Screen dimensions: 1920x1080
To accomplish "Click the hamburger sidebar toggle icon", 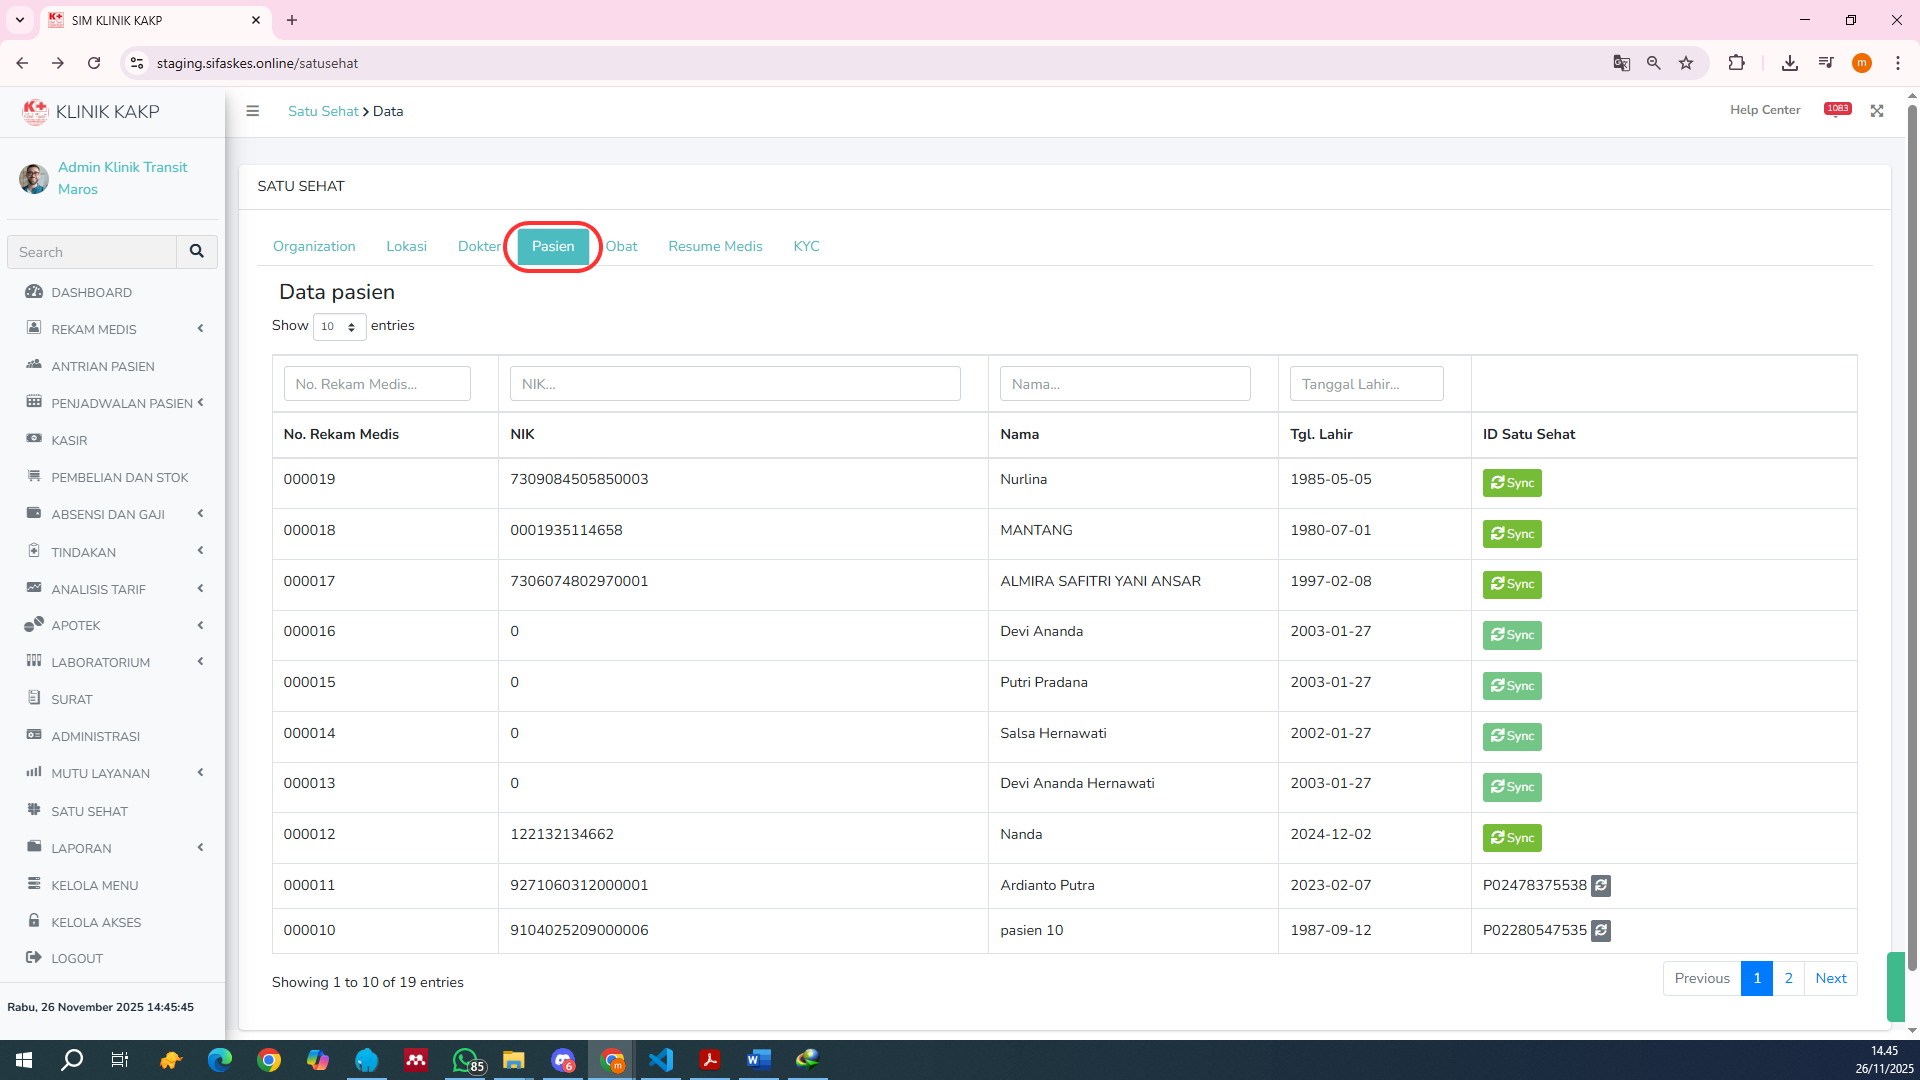I will 253,111.
